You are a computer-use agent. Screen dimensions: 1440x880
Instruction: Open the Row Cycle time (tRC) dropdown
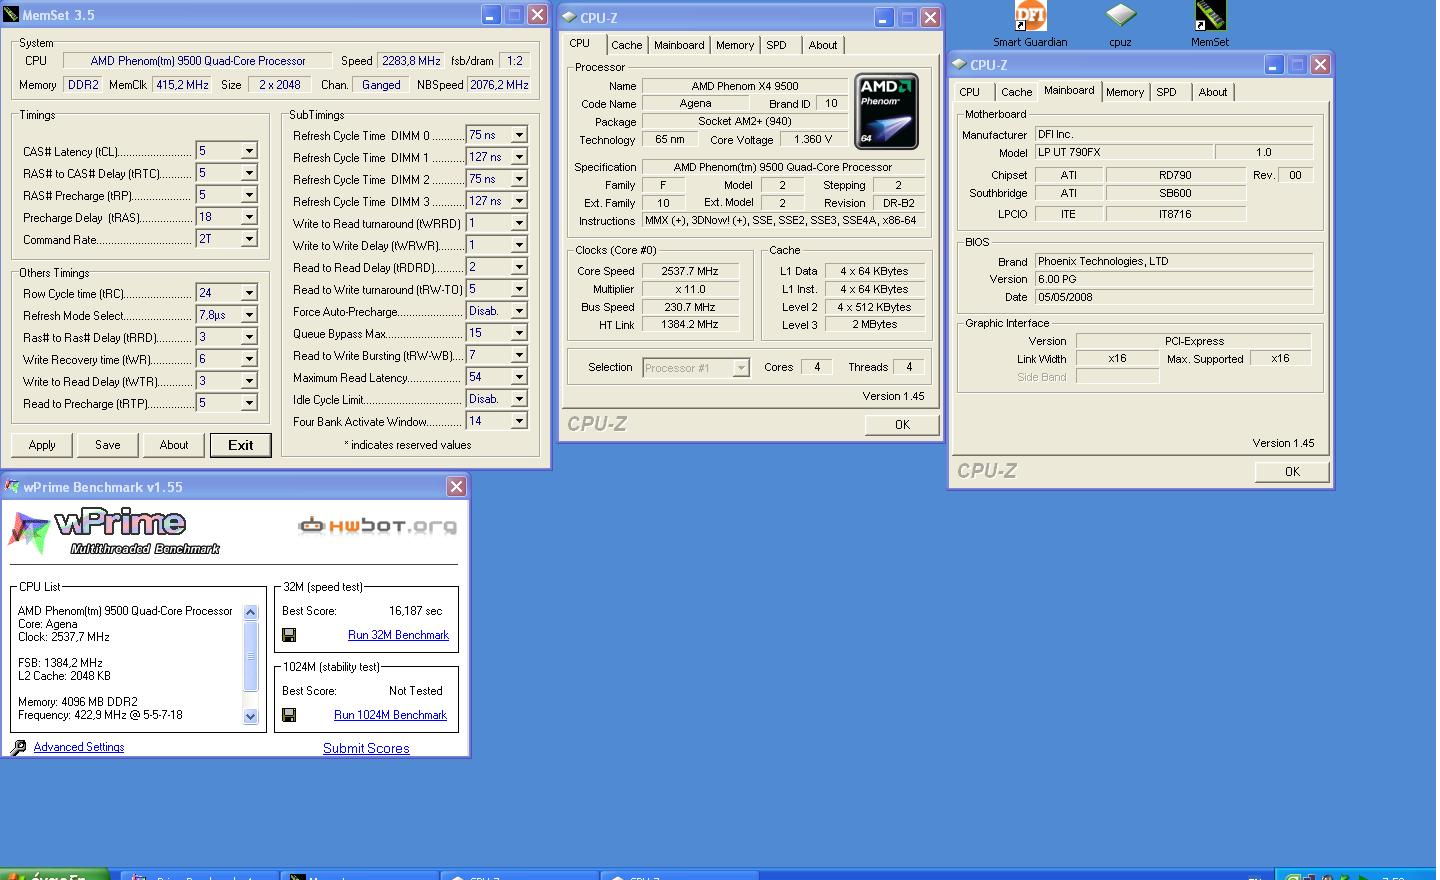pos(249,293)
